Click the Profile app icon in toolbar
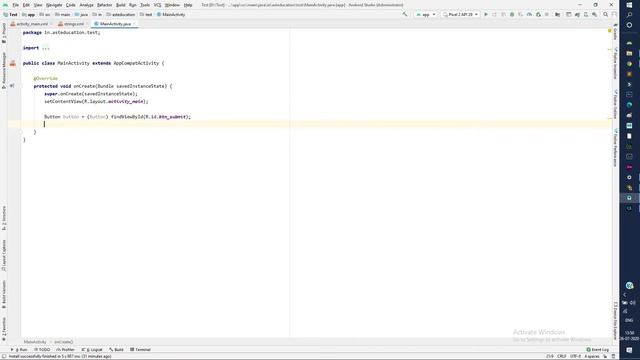 [529, 14]
